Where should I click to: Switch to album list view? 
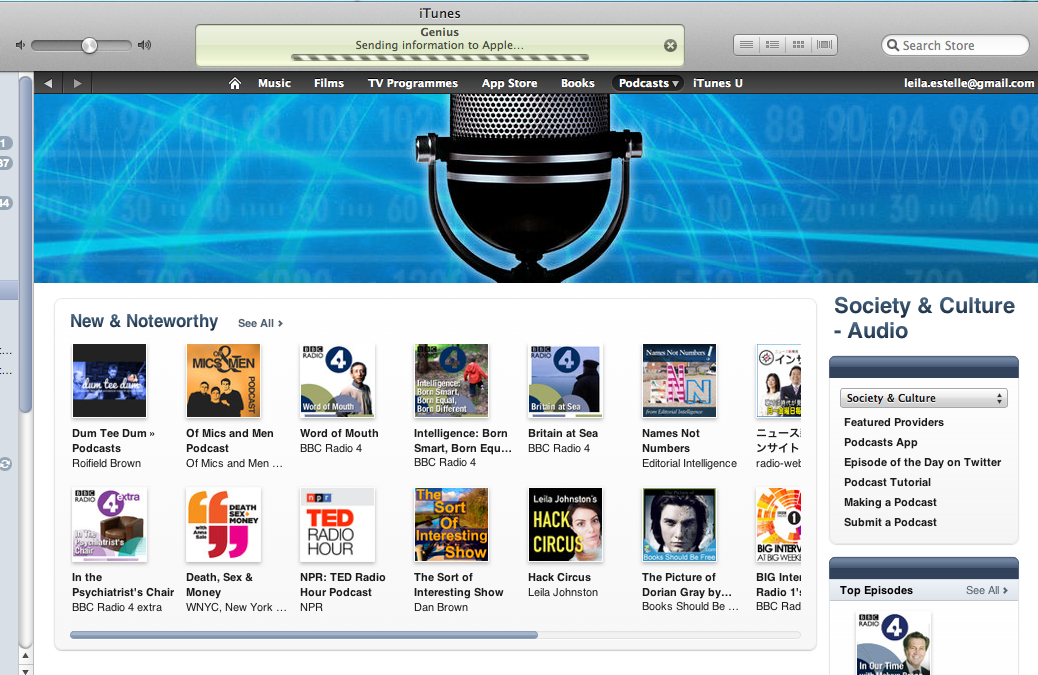coord(772,45)
